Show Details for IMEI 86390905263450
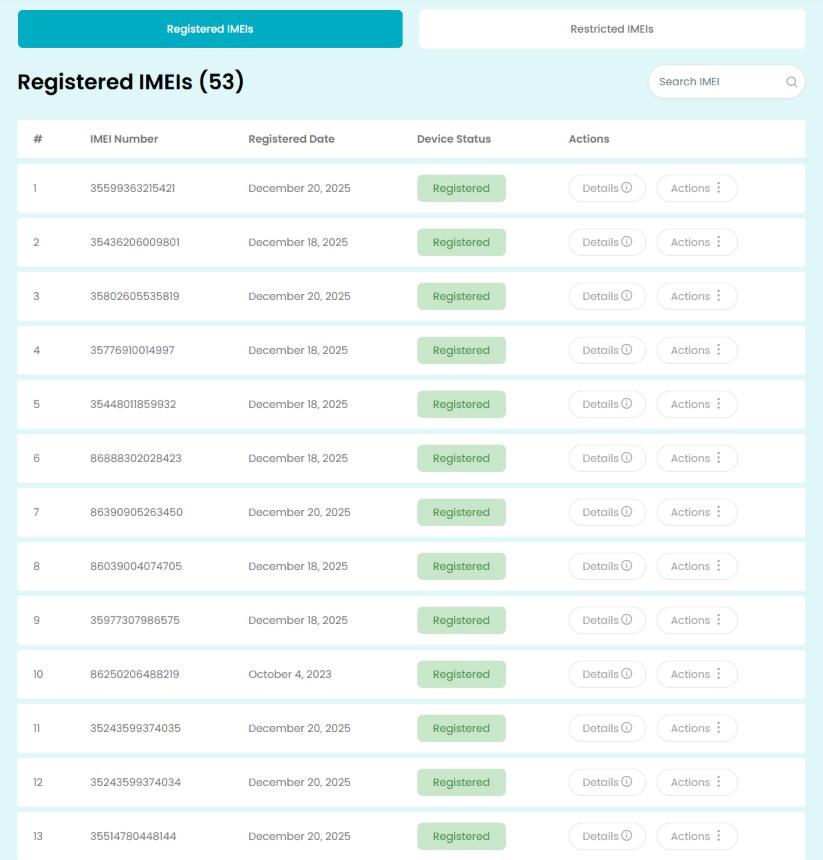 pos(607,512)
